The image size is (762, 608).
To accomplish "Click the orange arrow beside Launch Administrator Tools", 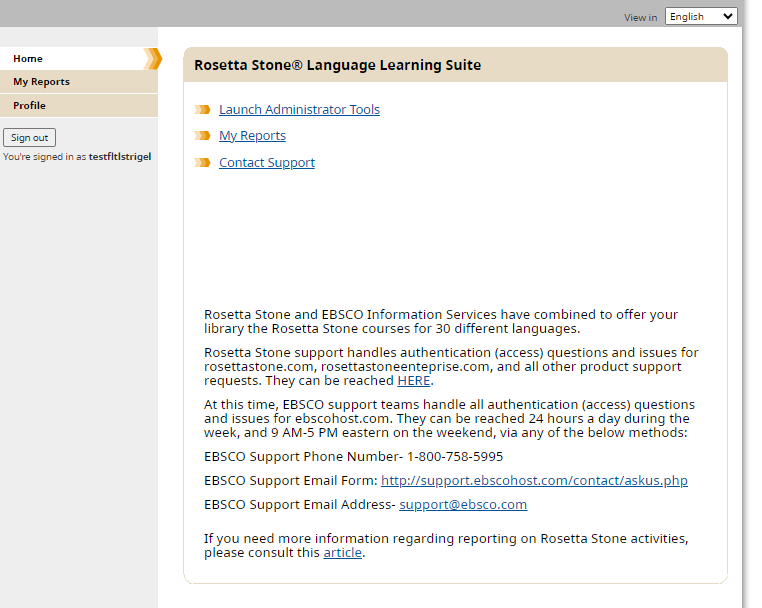I will pos(203,110).
